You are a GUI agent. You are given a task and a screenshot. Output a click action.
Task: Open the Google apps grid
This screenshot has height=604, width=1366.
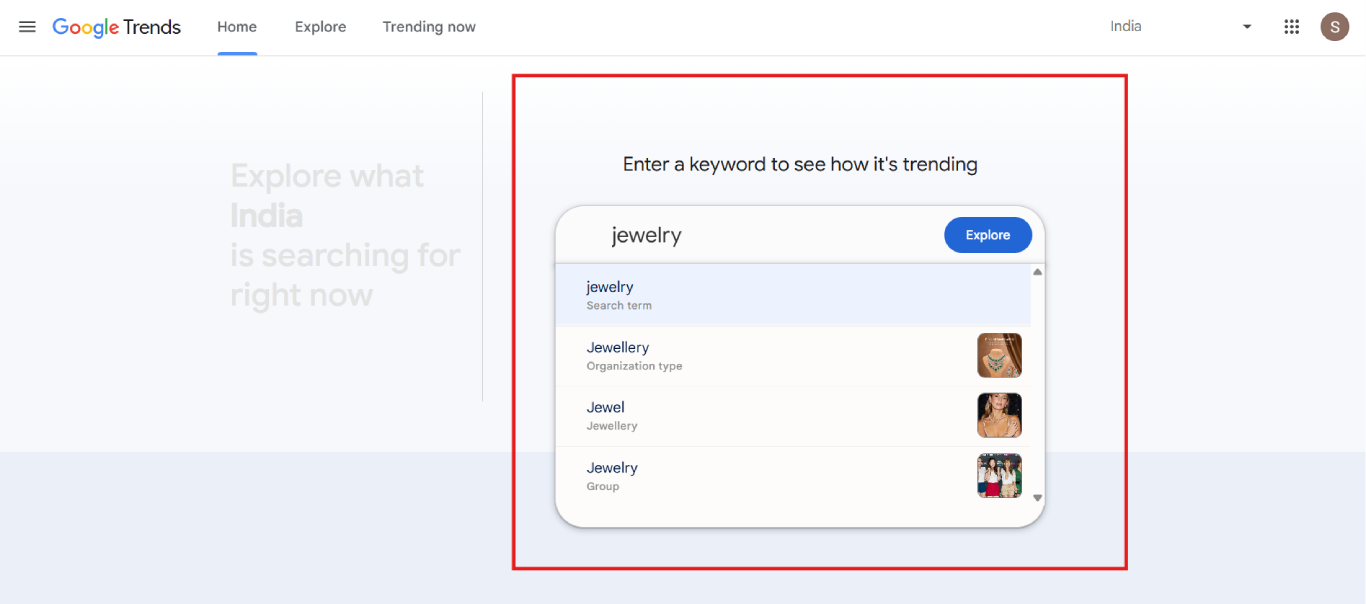click(1291, 27)
